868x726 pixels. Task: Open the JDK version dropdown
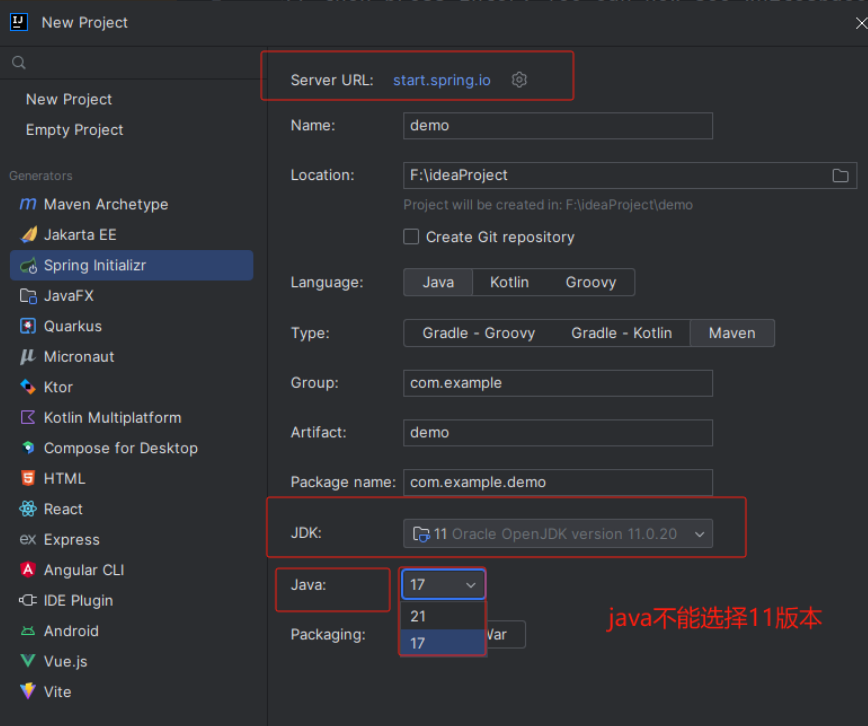tap(558, 534)
